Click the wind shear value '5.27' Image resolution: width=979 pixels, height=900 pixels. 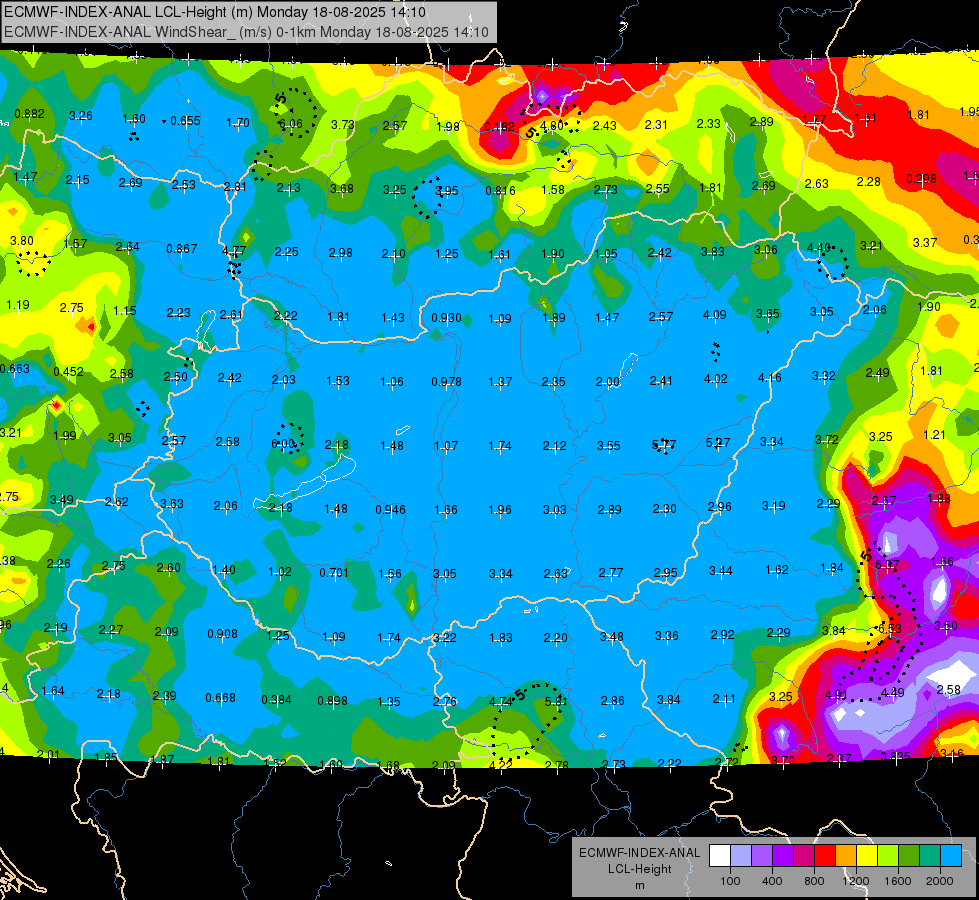[x=718, y=442]
